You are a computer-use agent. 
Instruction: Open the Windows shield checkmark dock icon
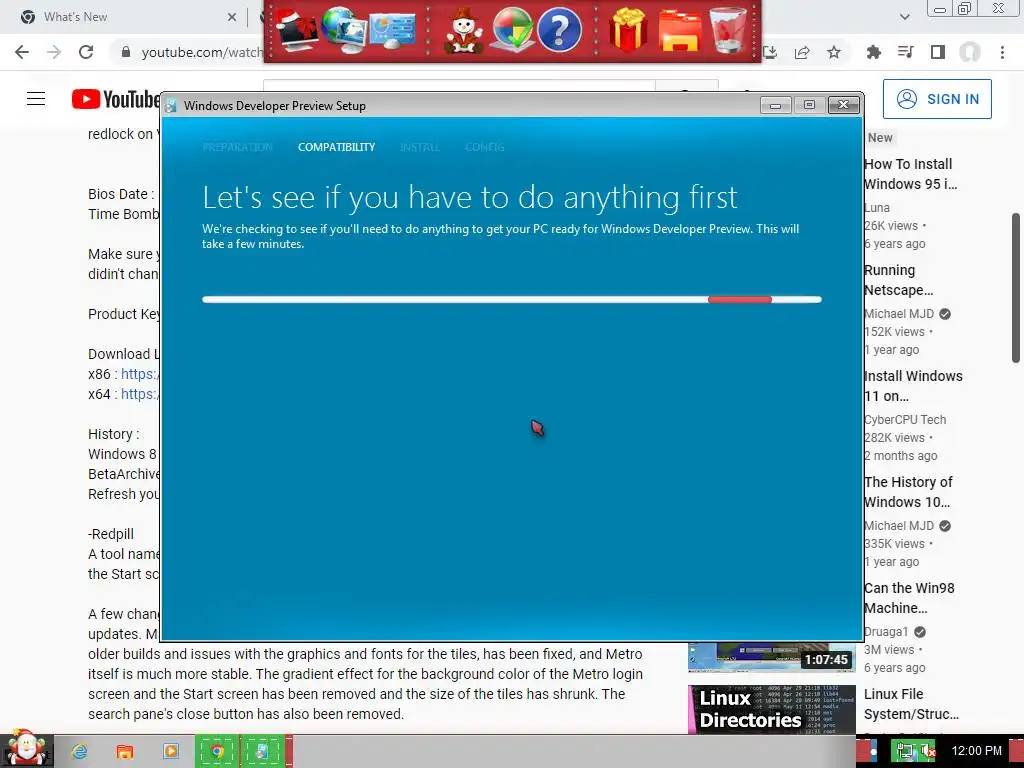(511, 30)
